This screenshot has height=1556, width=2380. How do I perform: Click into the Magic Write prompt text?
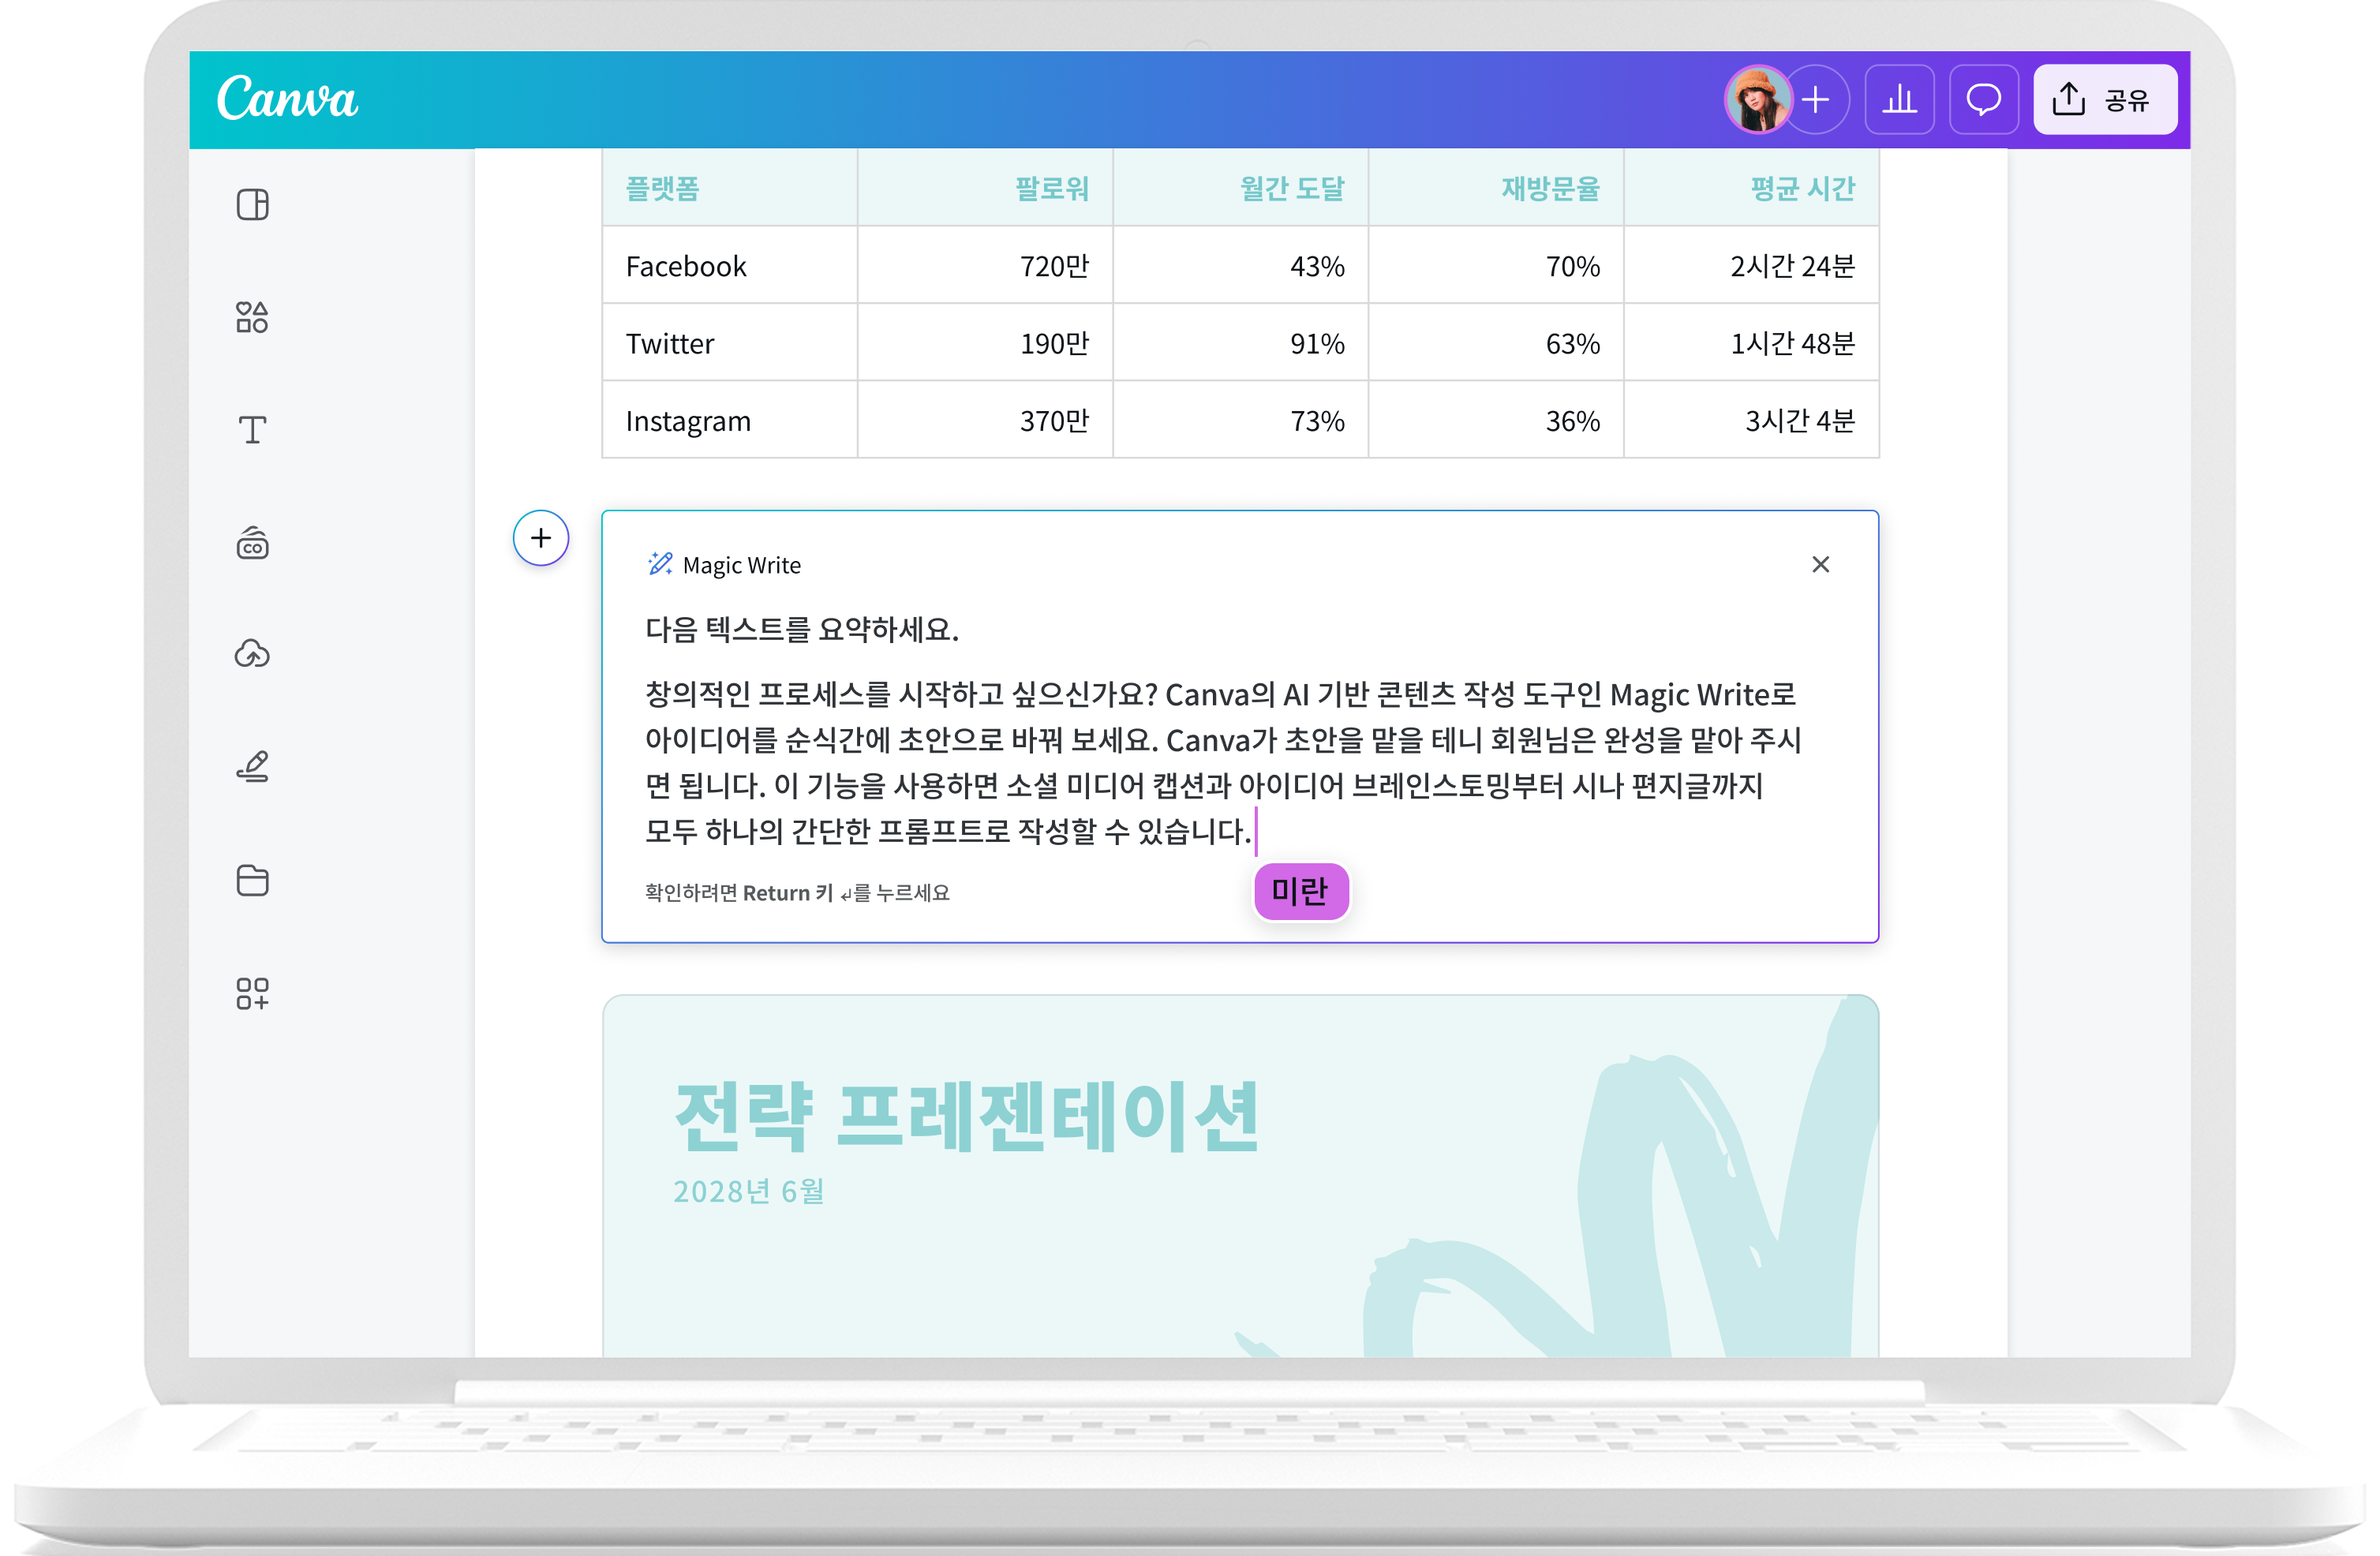[x=1222, y=763]
